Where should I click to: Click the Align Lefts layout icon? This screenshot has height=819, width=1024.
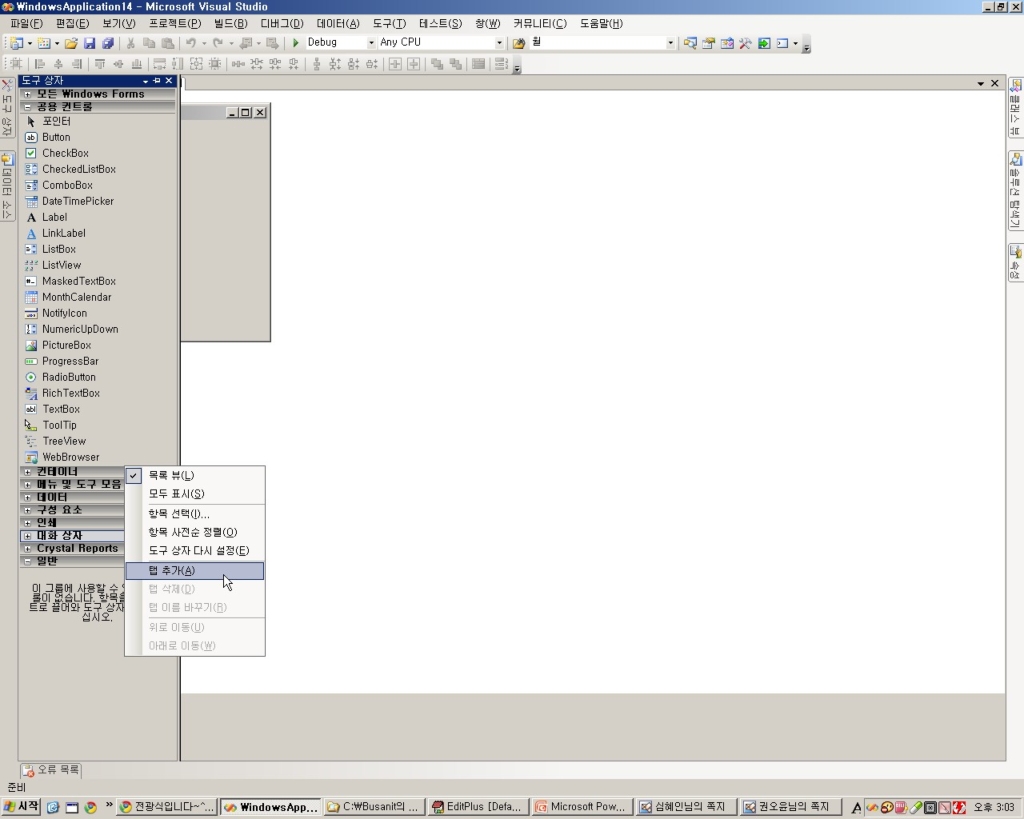coord(40,64)
